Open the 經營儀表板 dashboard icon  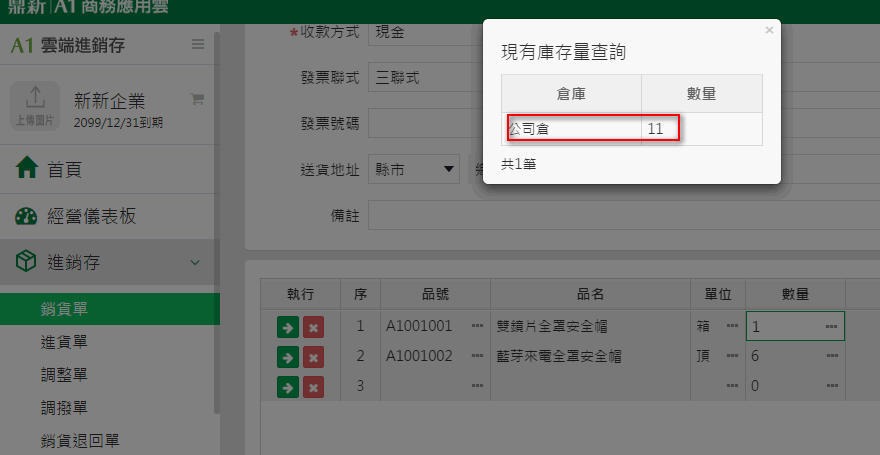pos(26,217)
